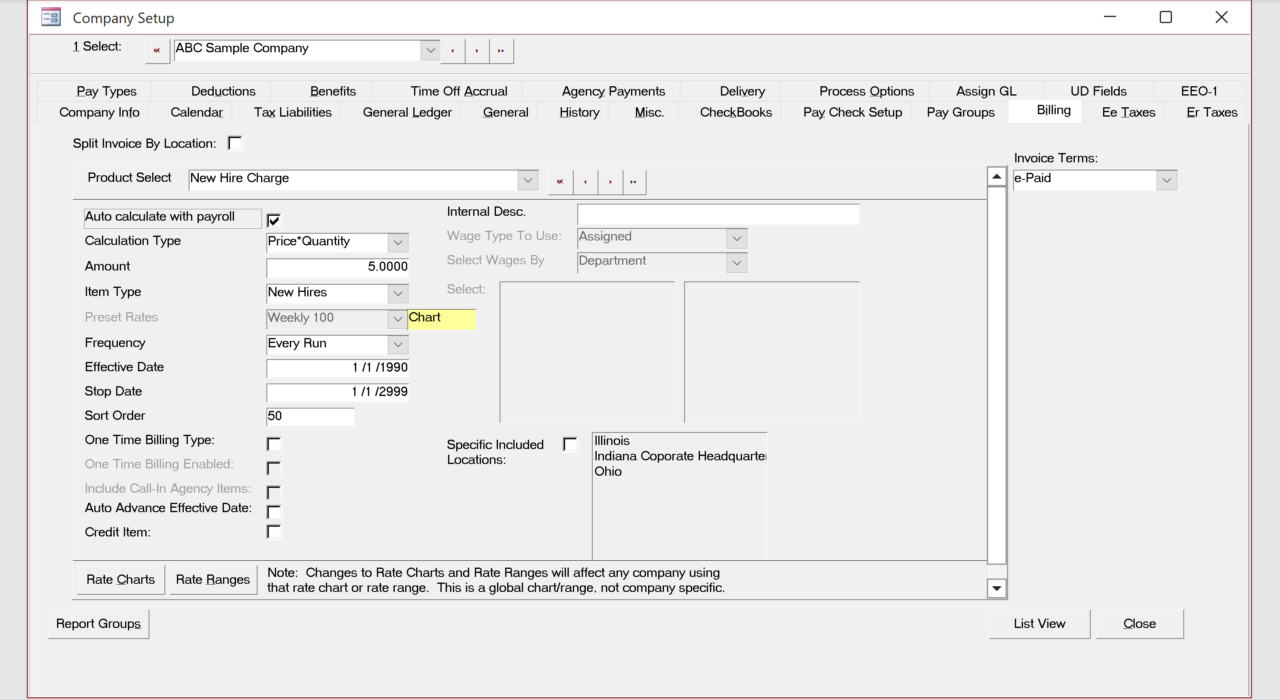The image size is (1280, 700).
Task: Go to next product record
Action: pos(610,181)
